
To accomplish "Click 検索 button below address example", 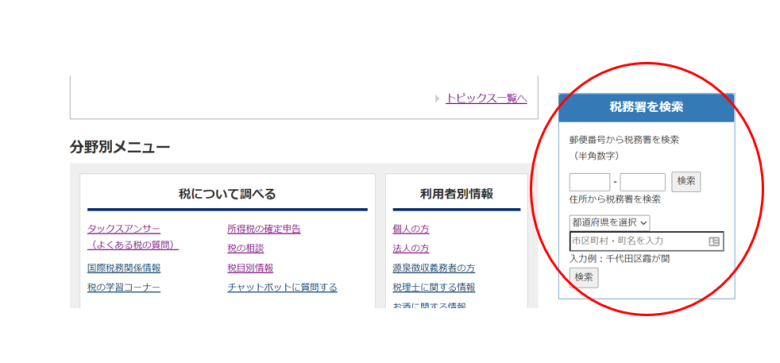I will [x=584, y=277].
